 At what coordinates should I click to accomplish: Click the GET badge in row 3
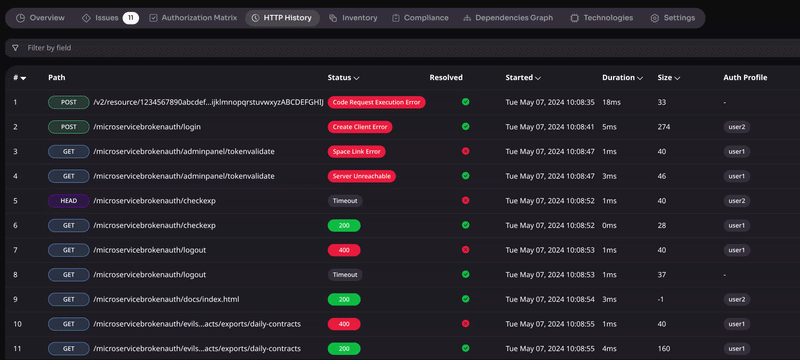[x=69, y=151]
